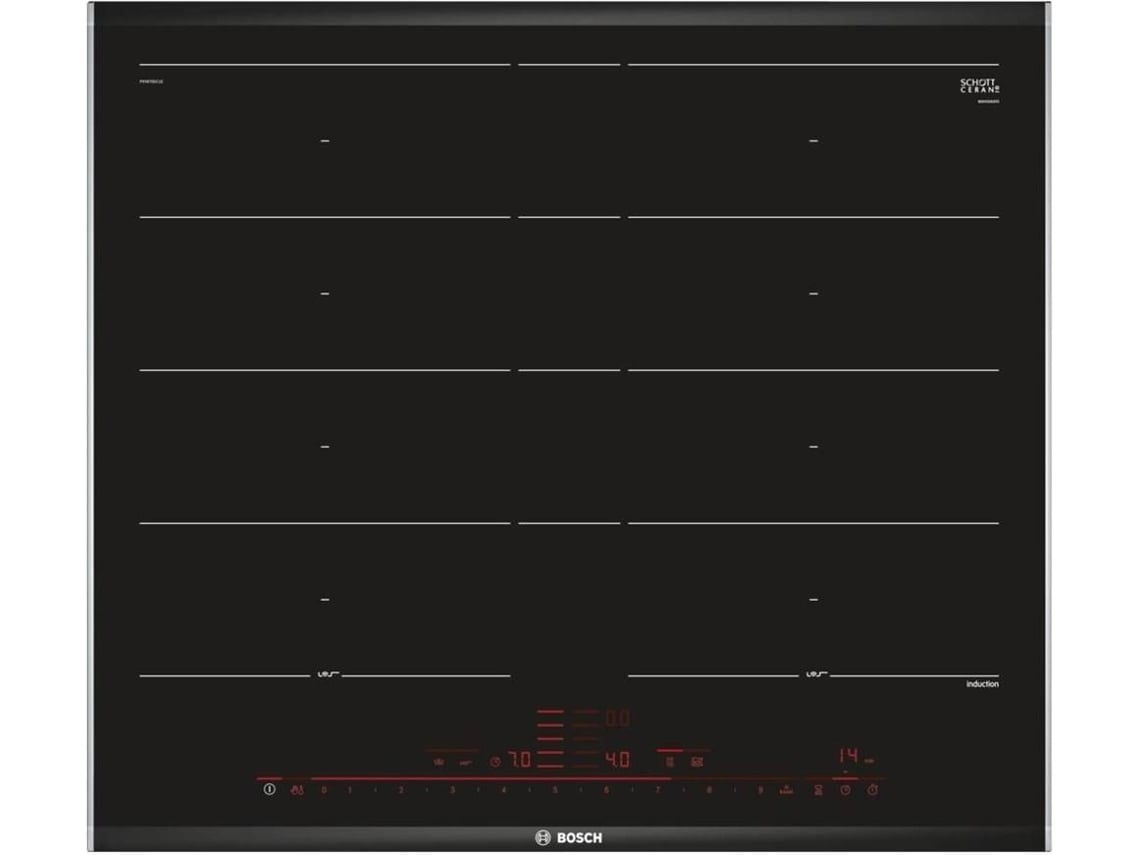
Task: Tap the red clock timer icon
Action: pyautogui.click(x=846, y=790)
